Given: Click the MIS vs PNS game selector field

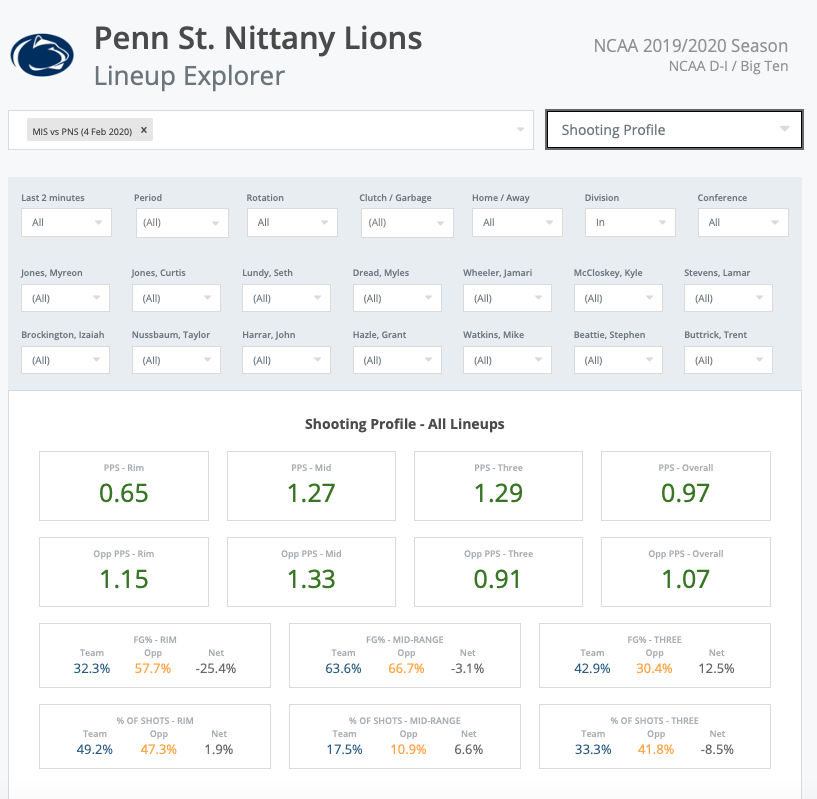Looking at the screenshot, I should tap(330, 130).
